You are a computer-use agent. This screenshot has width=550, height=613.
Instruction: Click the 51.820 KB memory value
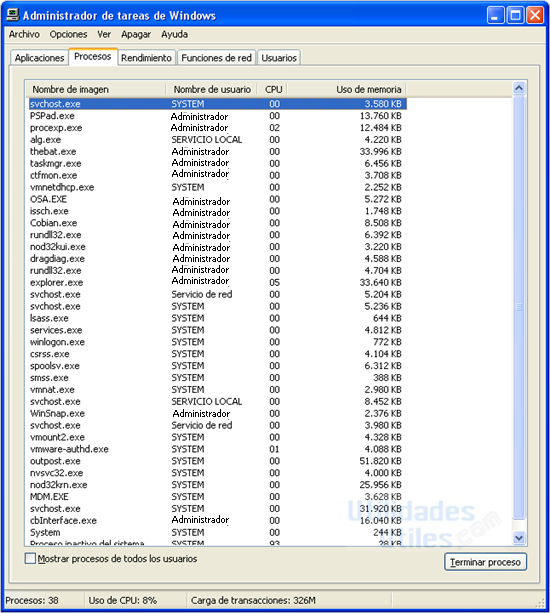coord(380,461)
